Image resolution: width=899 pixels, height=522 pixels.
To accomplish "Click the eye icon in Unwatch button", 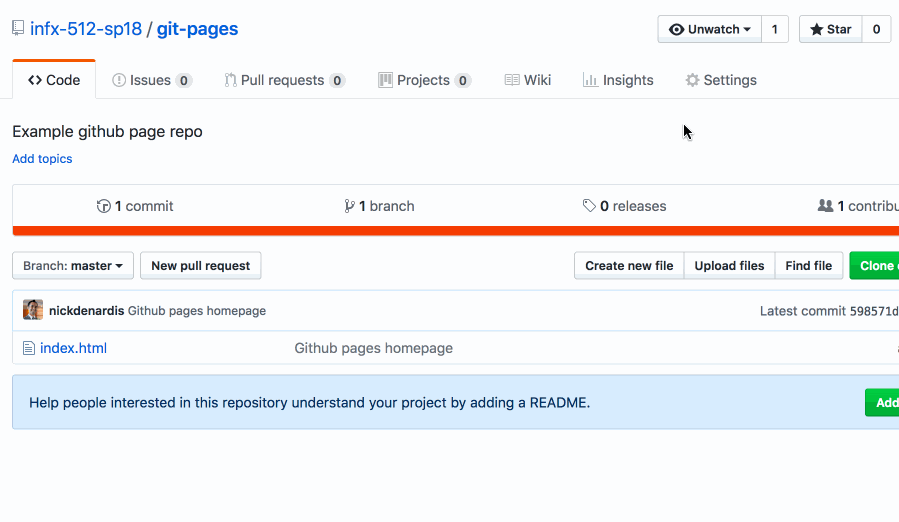I will point(677,29).
